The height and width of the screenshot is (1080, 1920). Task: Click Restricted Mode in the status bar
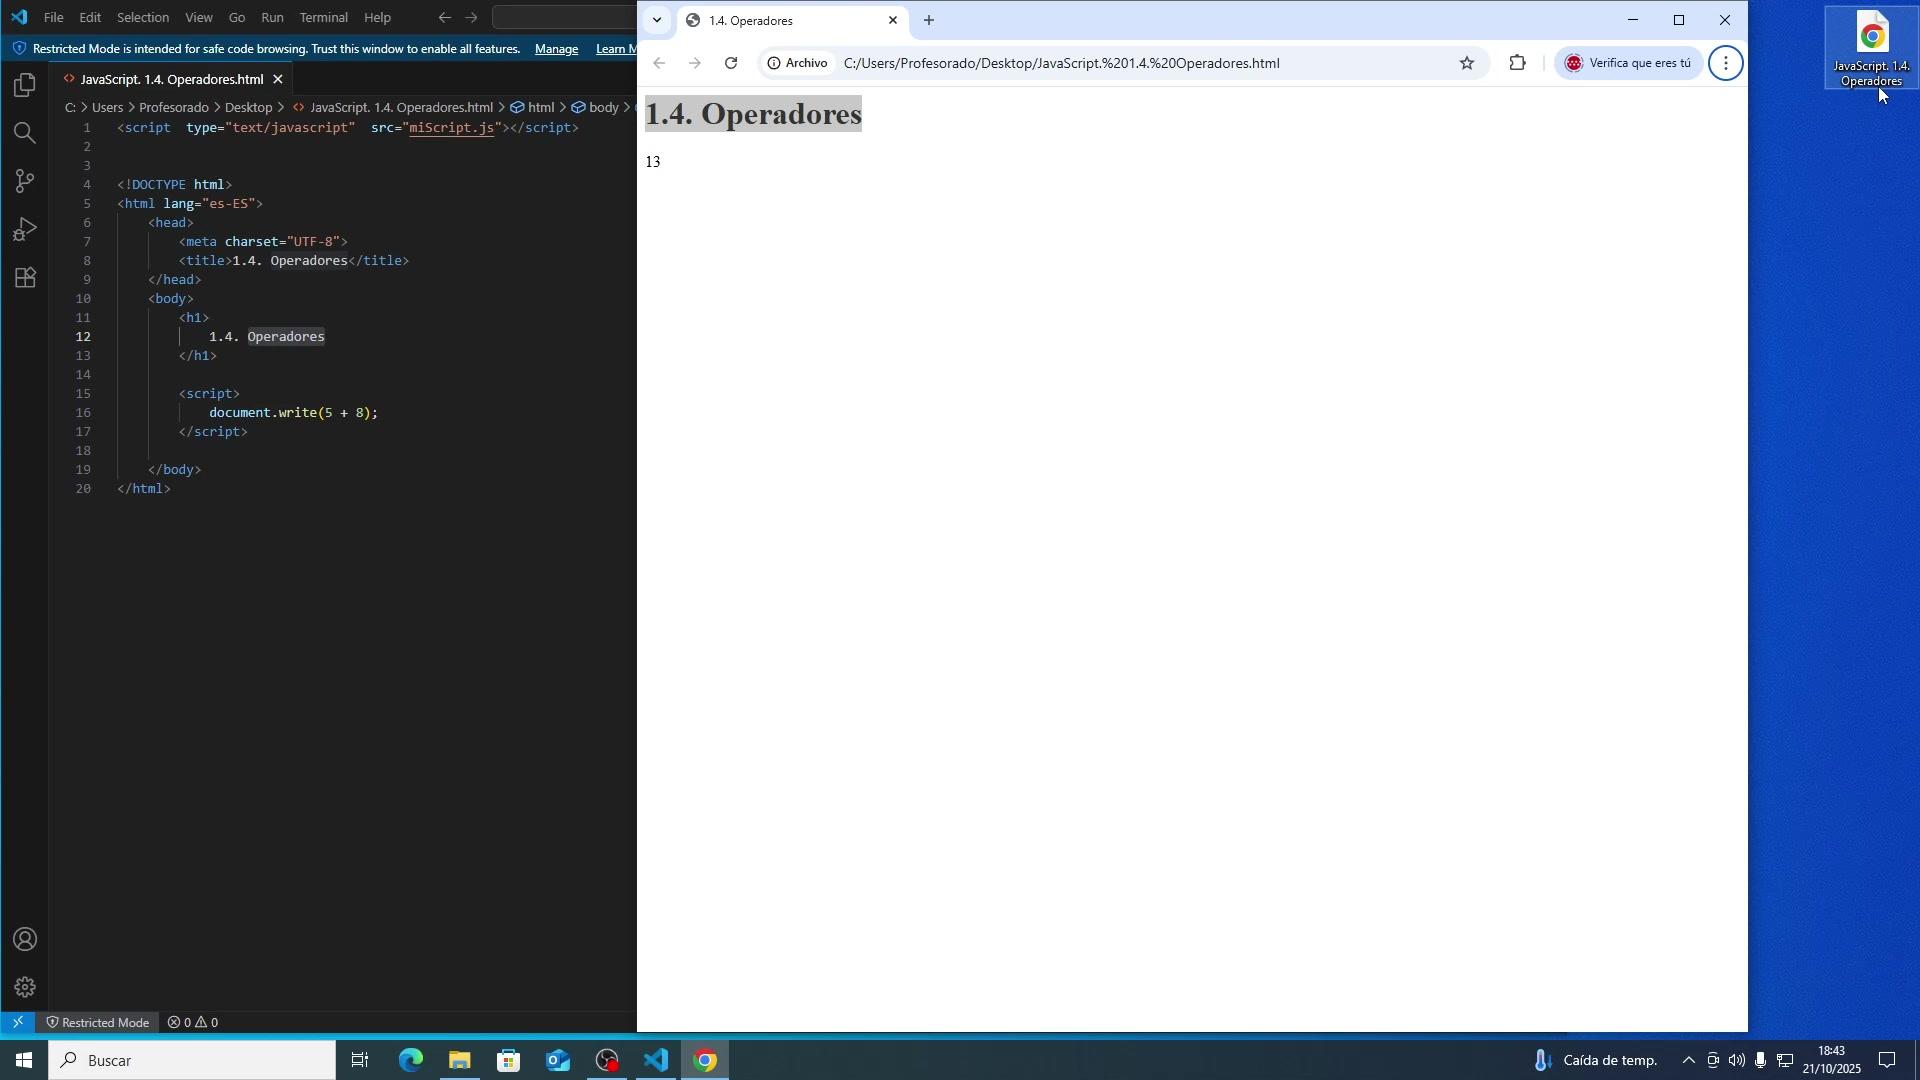96,1023
